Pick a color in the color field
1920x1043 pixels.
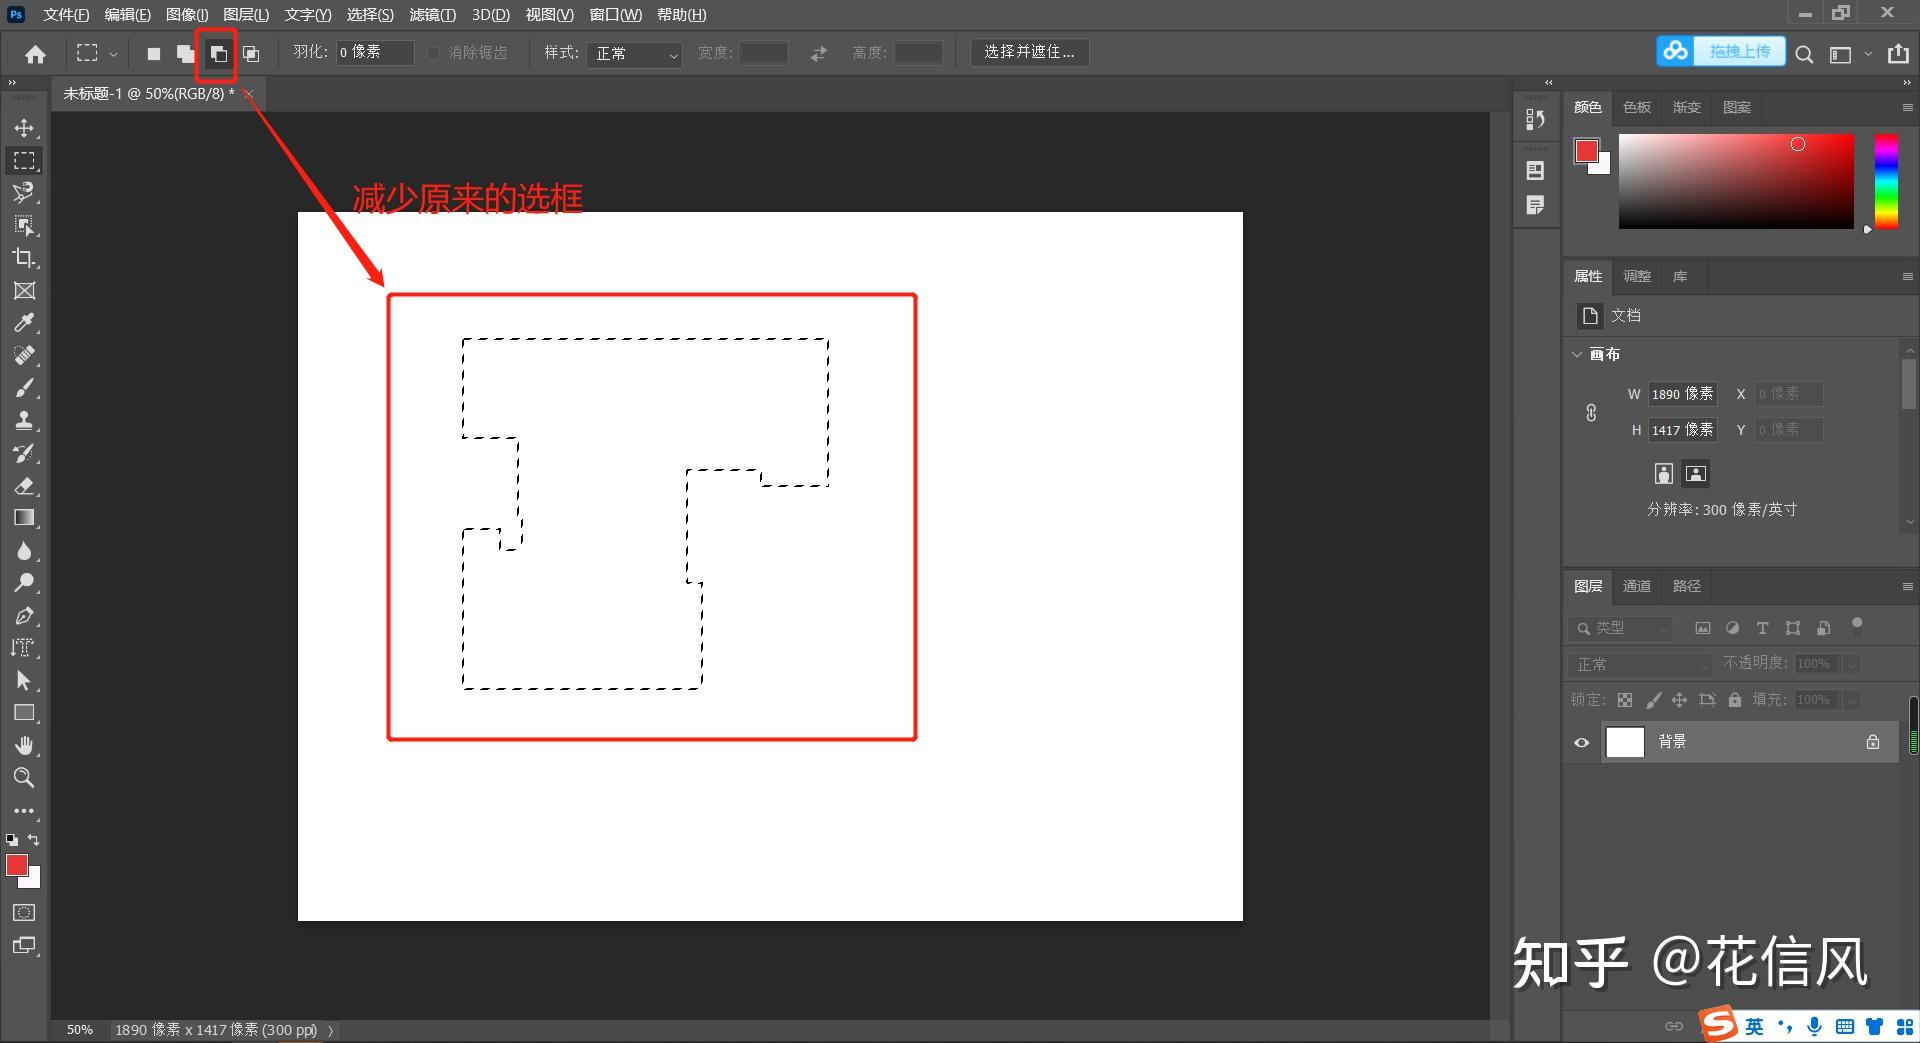[x=1736, y=181]
